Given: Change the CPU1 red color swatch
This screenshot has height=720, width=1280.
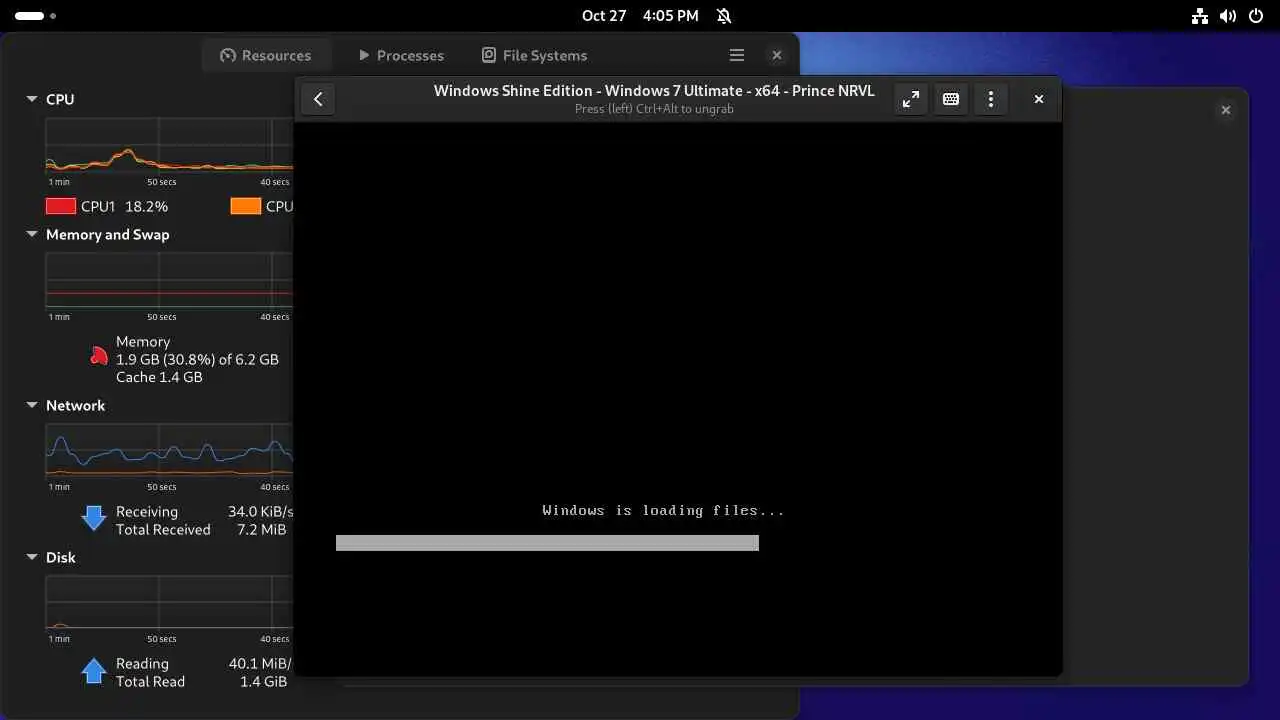Looking at the screenshot, I should [x=61, y=206].
